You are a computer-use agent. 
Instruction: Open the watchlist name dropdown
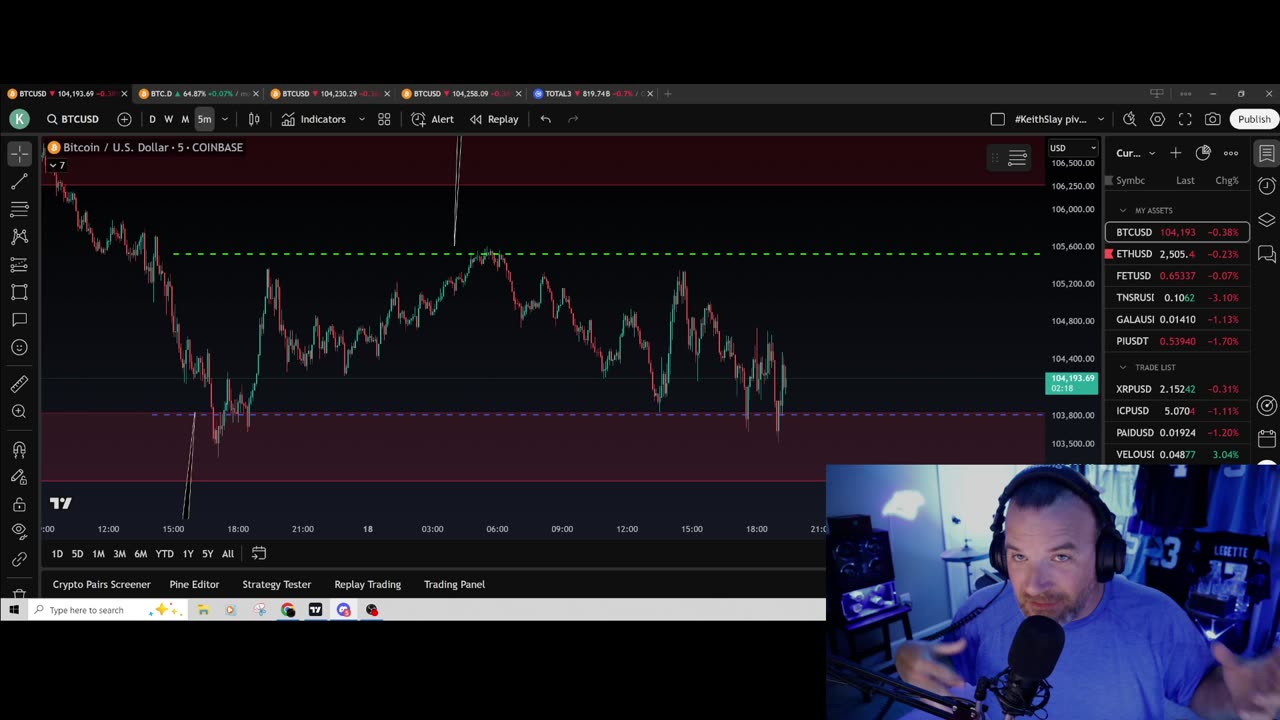point(1136,153)
